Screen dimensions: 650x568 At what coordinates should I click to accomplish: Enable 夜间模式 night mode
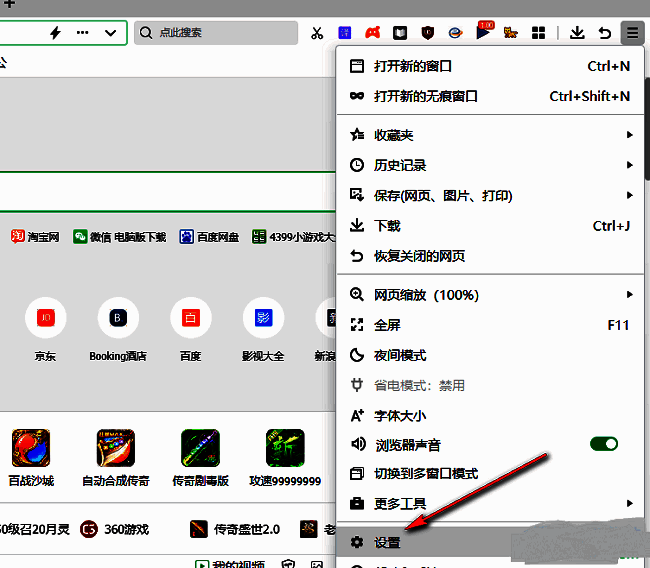(x=400, y=355)
